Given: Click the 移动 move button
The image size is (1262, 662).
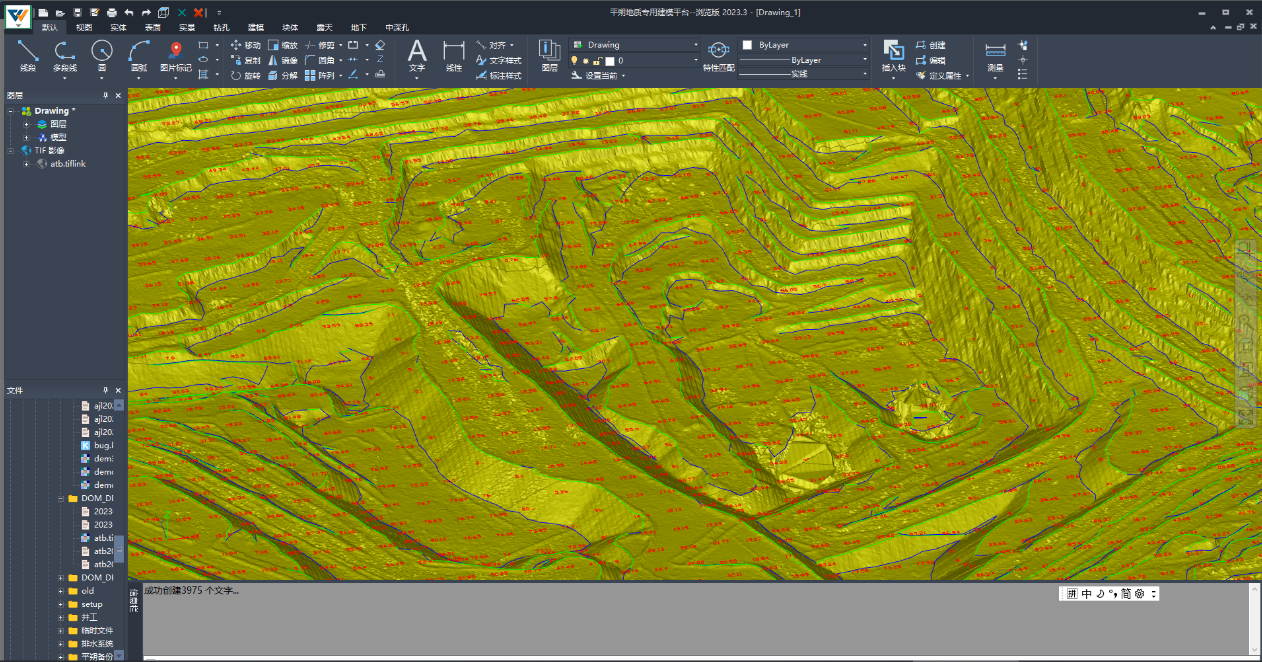Looking at the screenshot, I should 245,45.
